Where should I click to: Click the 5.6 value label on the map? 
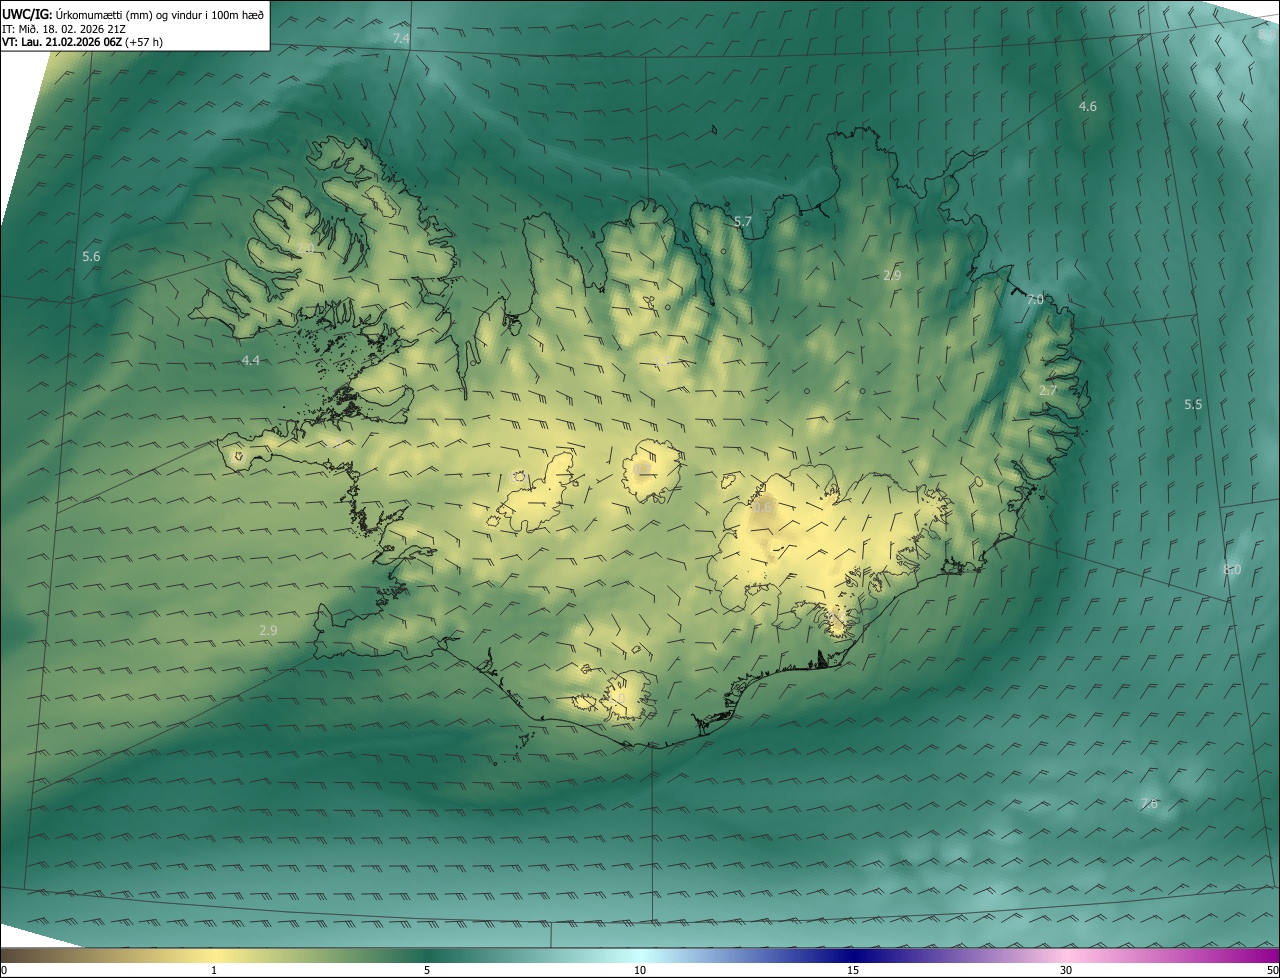coord(91,257)
